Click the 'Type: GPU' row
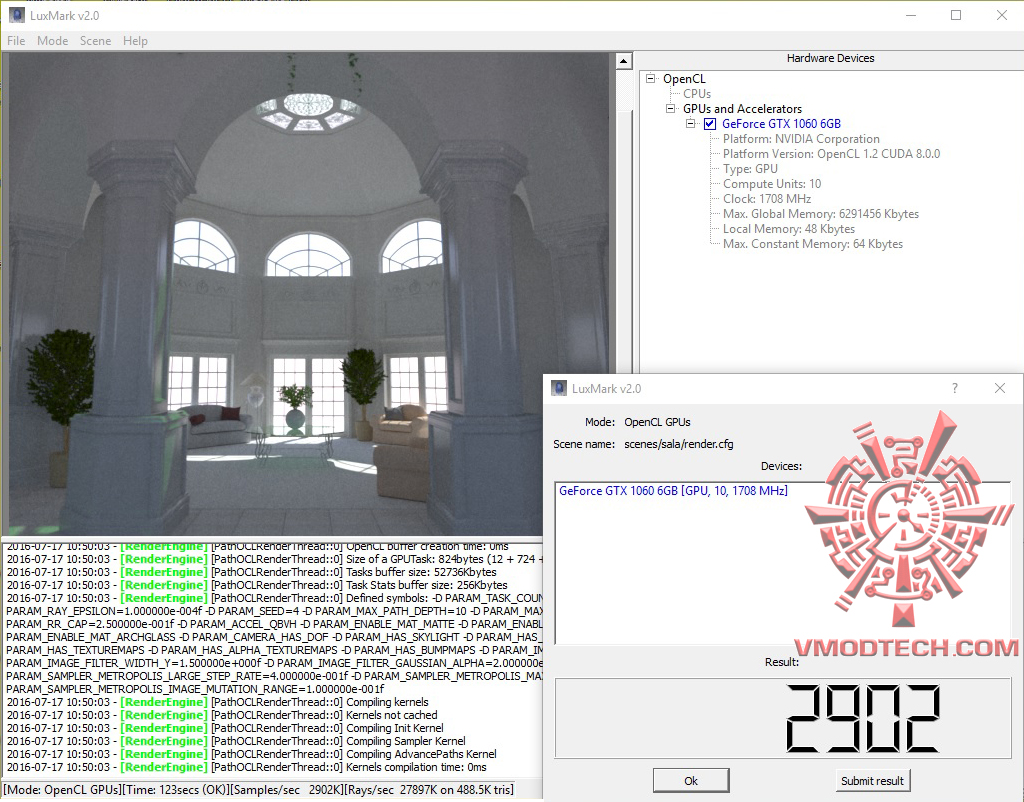This screenshot has height=802, width=1024. 750,168
